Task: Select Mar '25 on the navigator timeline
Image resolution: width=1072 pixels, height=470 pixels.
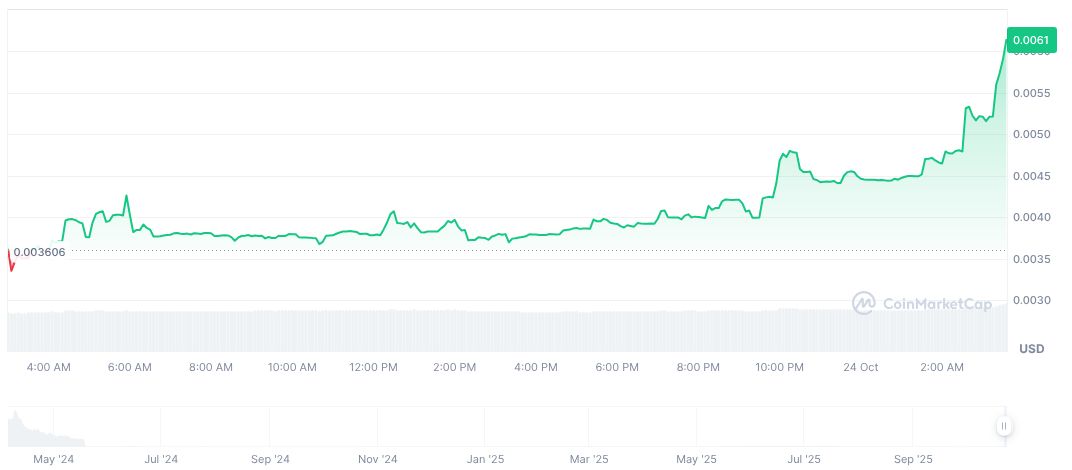Action: point(589,459)
